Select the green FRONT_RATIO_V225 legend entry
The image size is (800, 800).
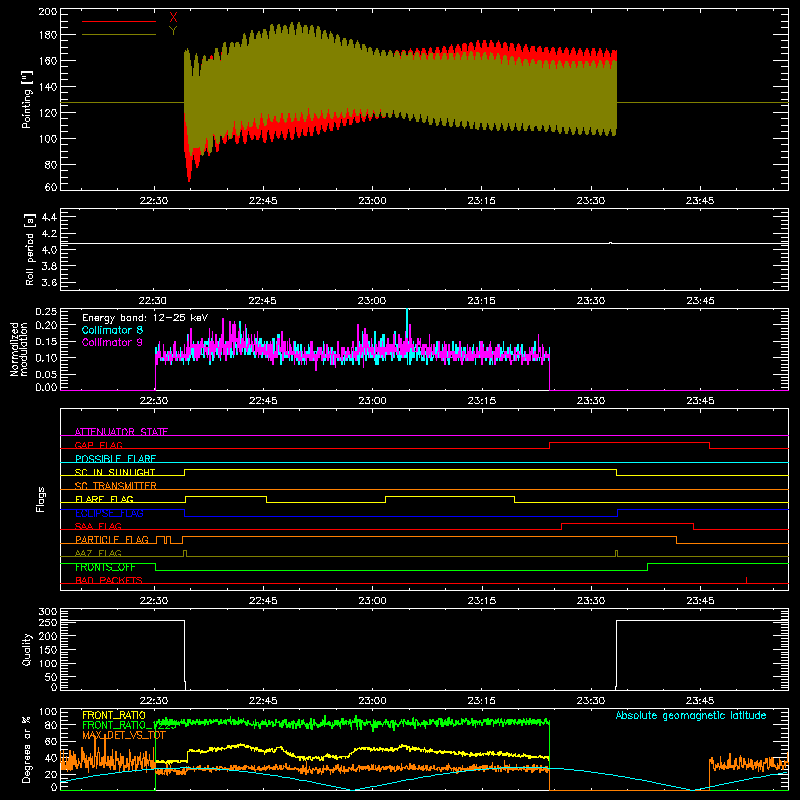pyautogui.click(x=129, y=725)
